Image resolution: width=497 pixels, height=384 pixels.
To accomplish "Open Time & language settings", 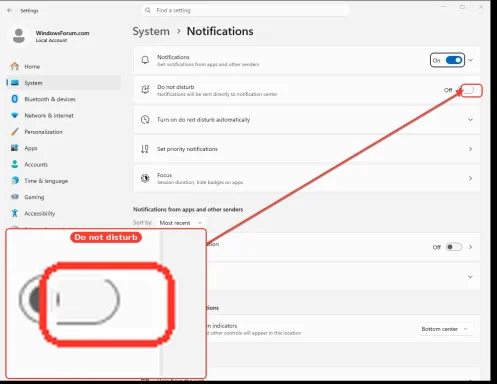I will tap(63, 181).
